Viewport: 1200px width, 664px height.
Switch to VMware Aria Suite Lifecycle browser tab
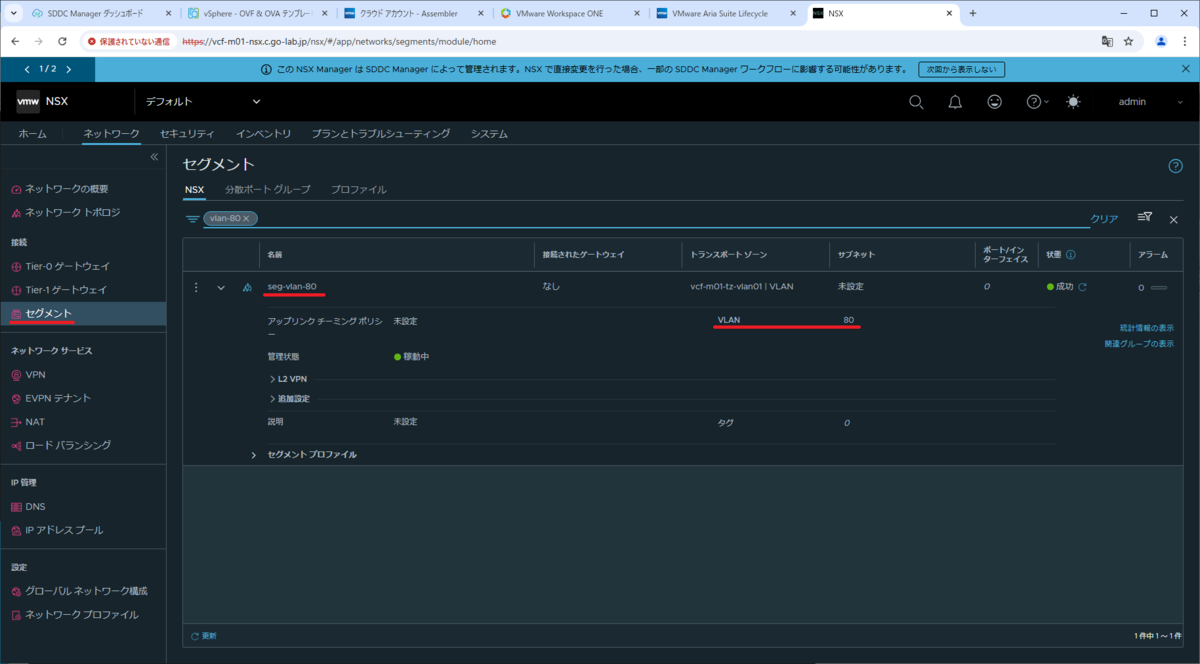pos(726,13)
